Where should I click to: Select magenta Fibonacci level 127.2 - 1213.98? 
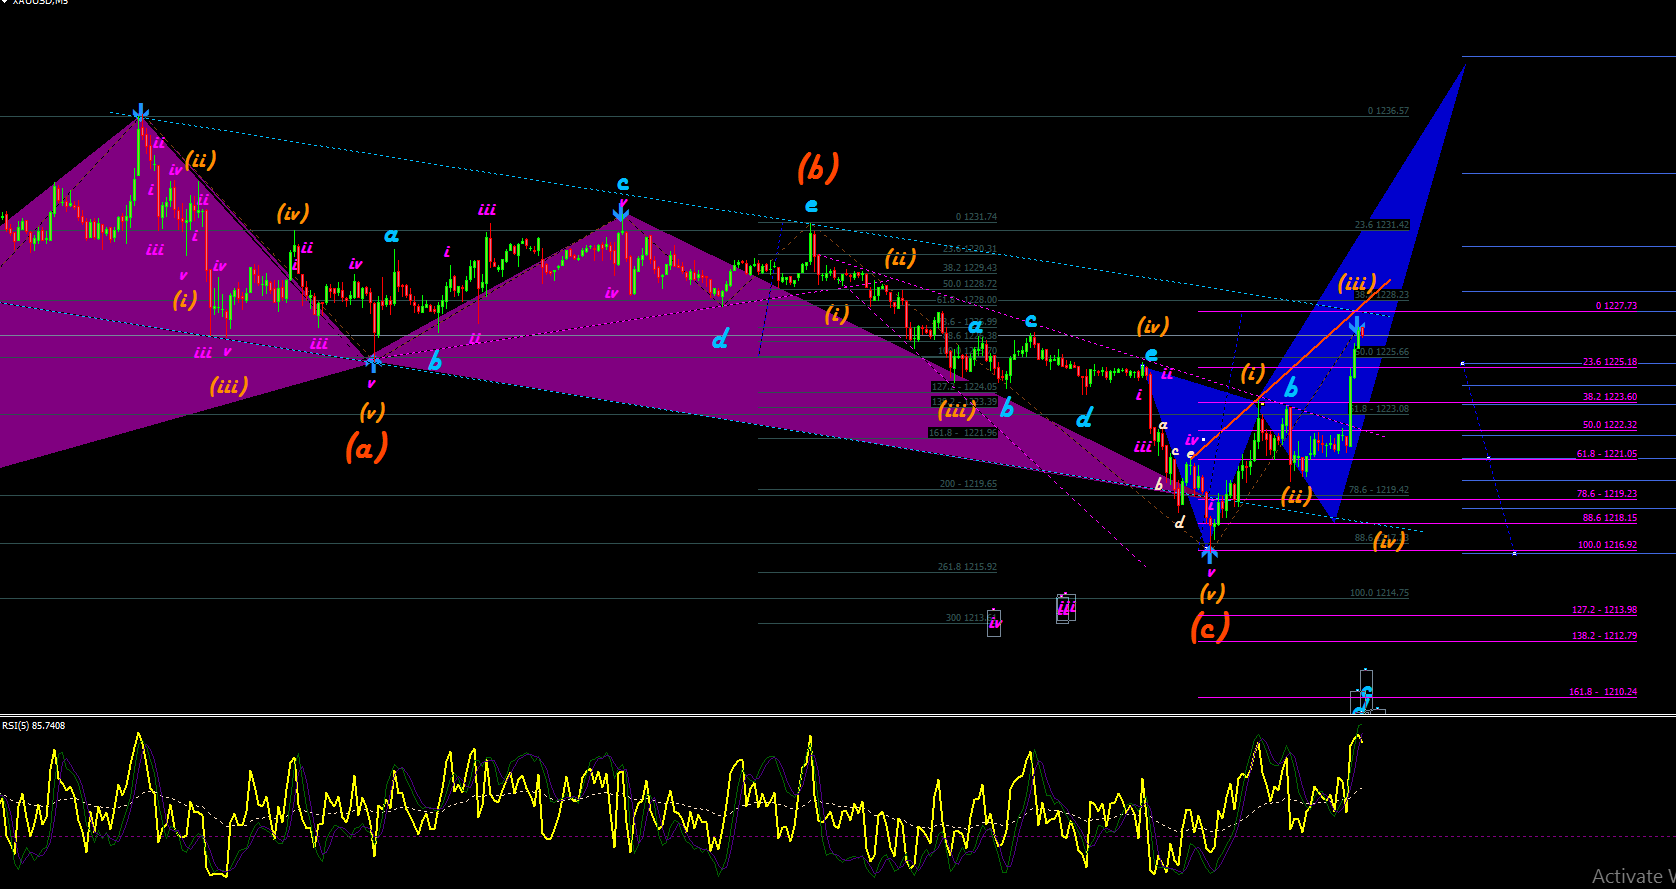point(1604,610)
